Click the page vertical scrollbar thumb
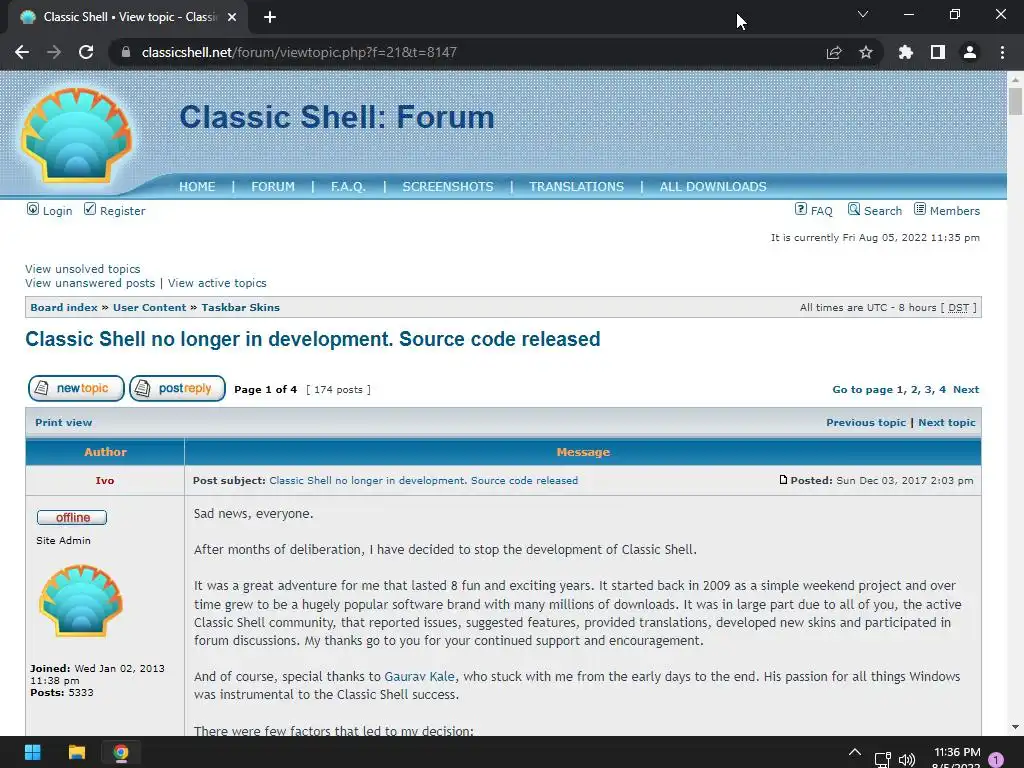Viewport: 1024px width, 768px height. [1015, 101]
